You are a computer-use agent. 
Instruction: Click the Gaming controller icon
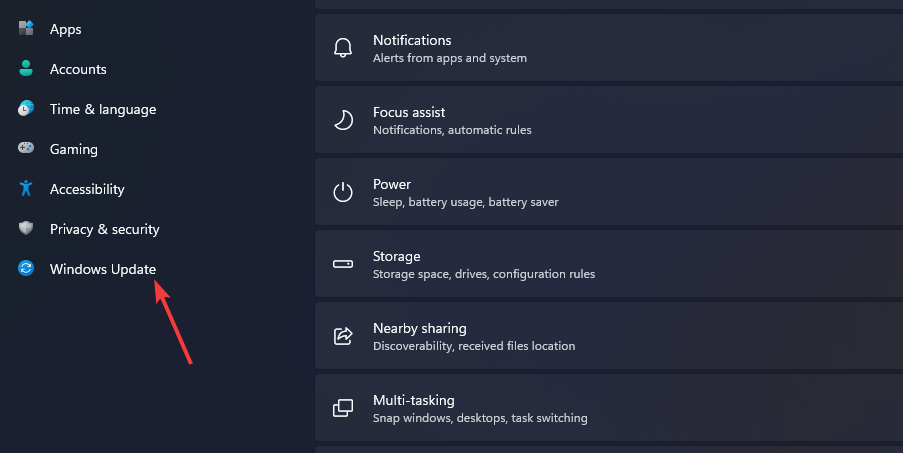[x=27, y=149]
